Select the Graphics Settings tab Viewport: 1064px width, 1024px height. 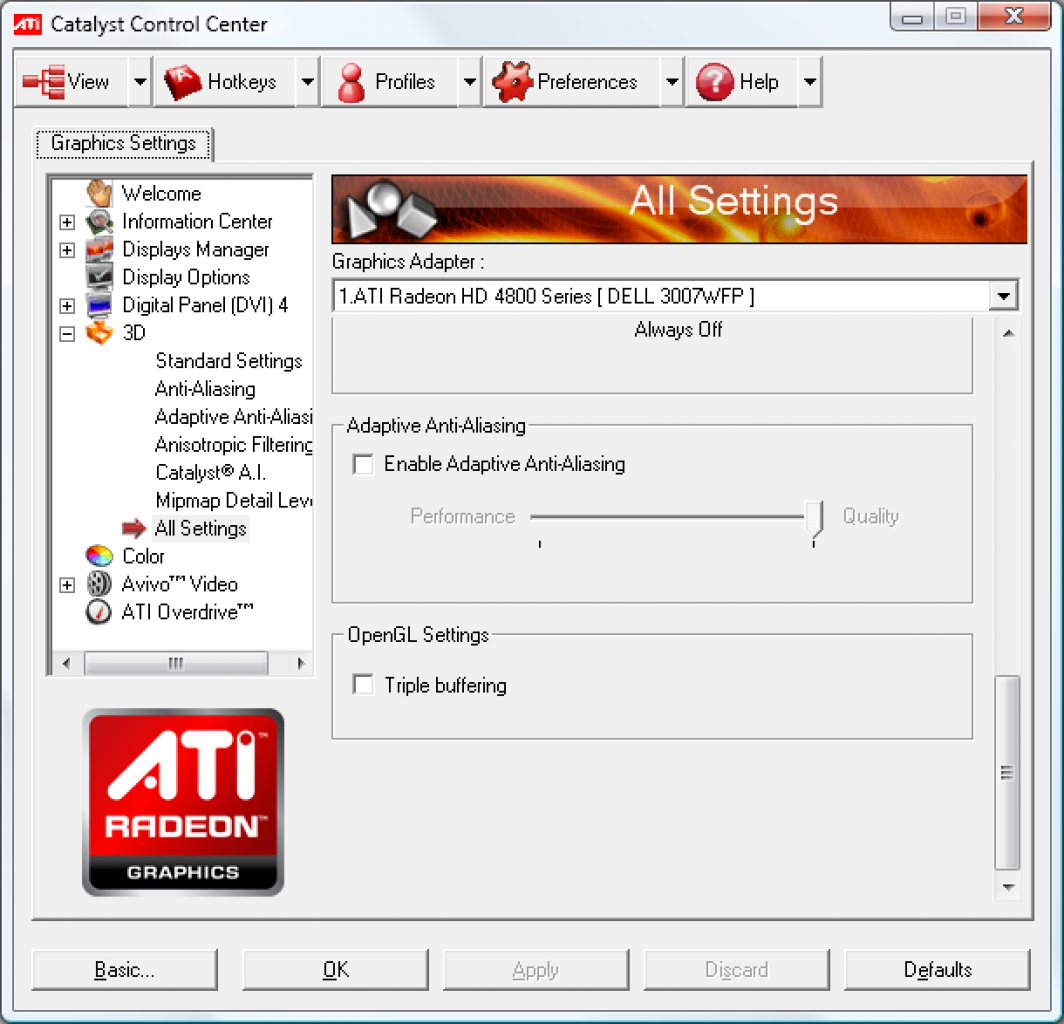tap(124, 143)
